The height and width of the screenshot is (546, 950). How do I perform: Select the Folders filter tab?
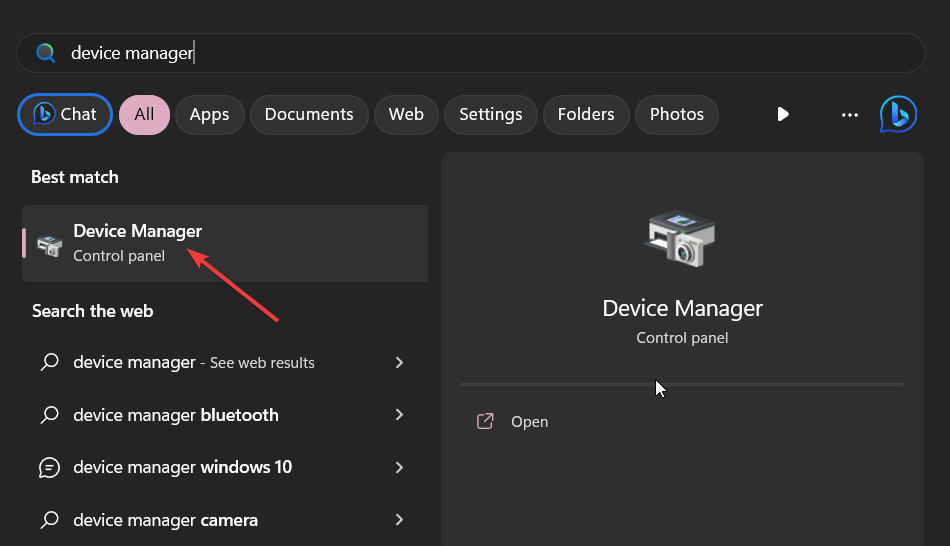[586, 115]
